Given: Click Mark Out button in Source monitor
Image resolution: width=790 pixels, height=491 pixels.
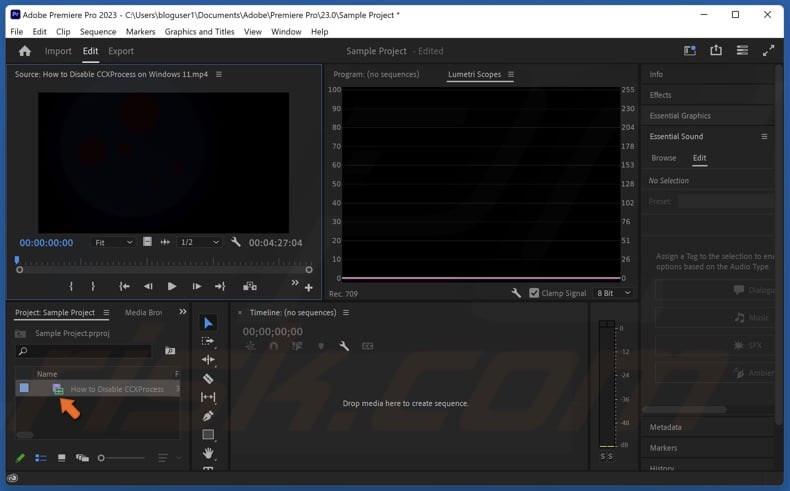Looking at the screenshot, I should (93, 286).
